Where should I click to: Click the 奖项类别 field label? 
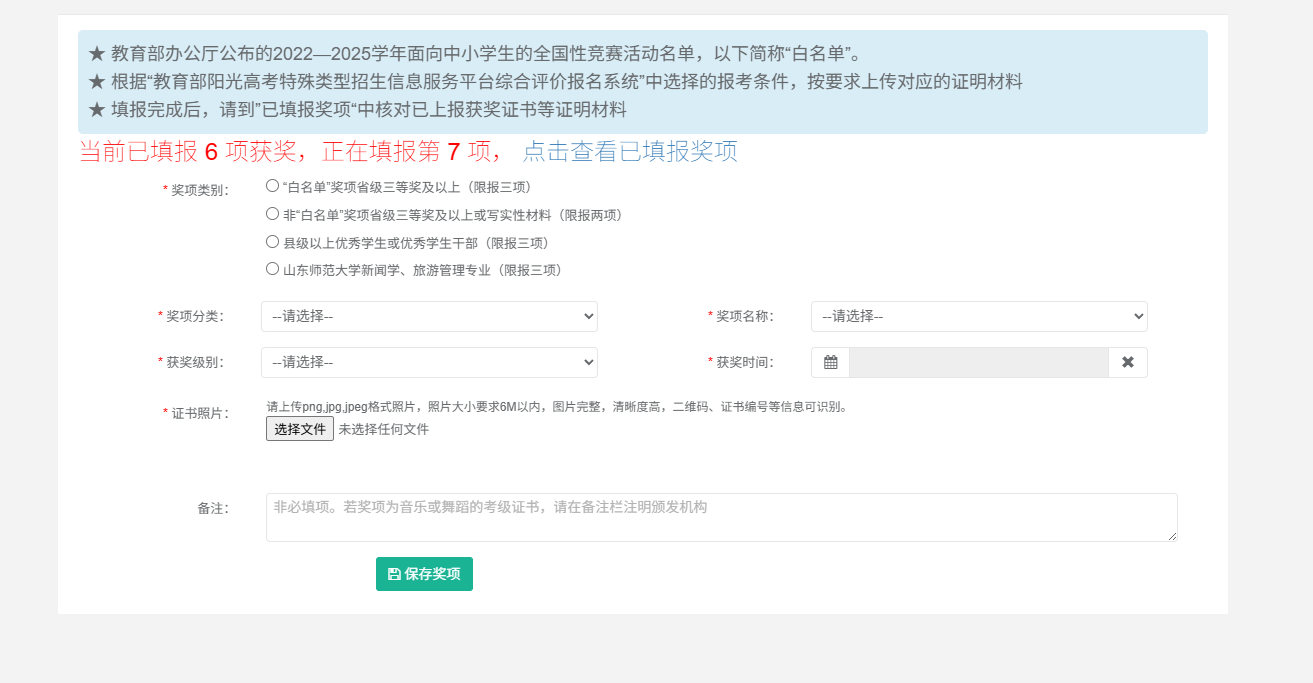pos(199,190)
